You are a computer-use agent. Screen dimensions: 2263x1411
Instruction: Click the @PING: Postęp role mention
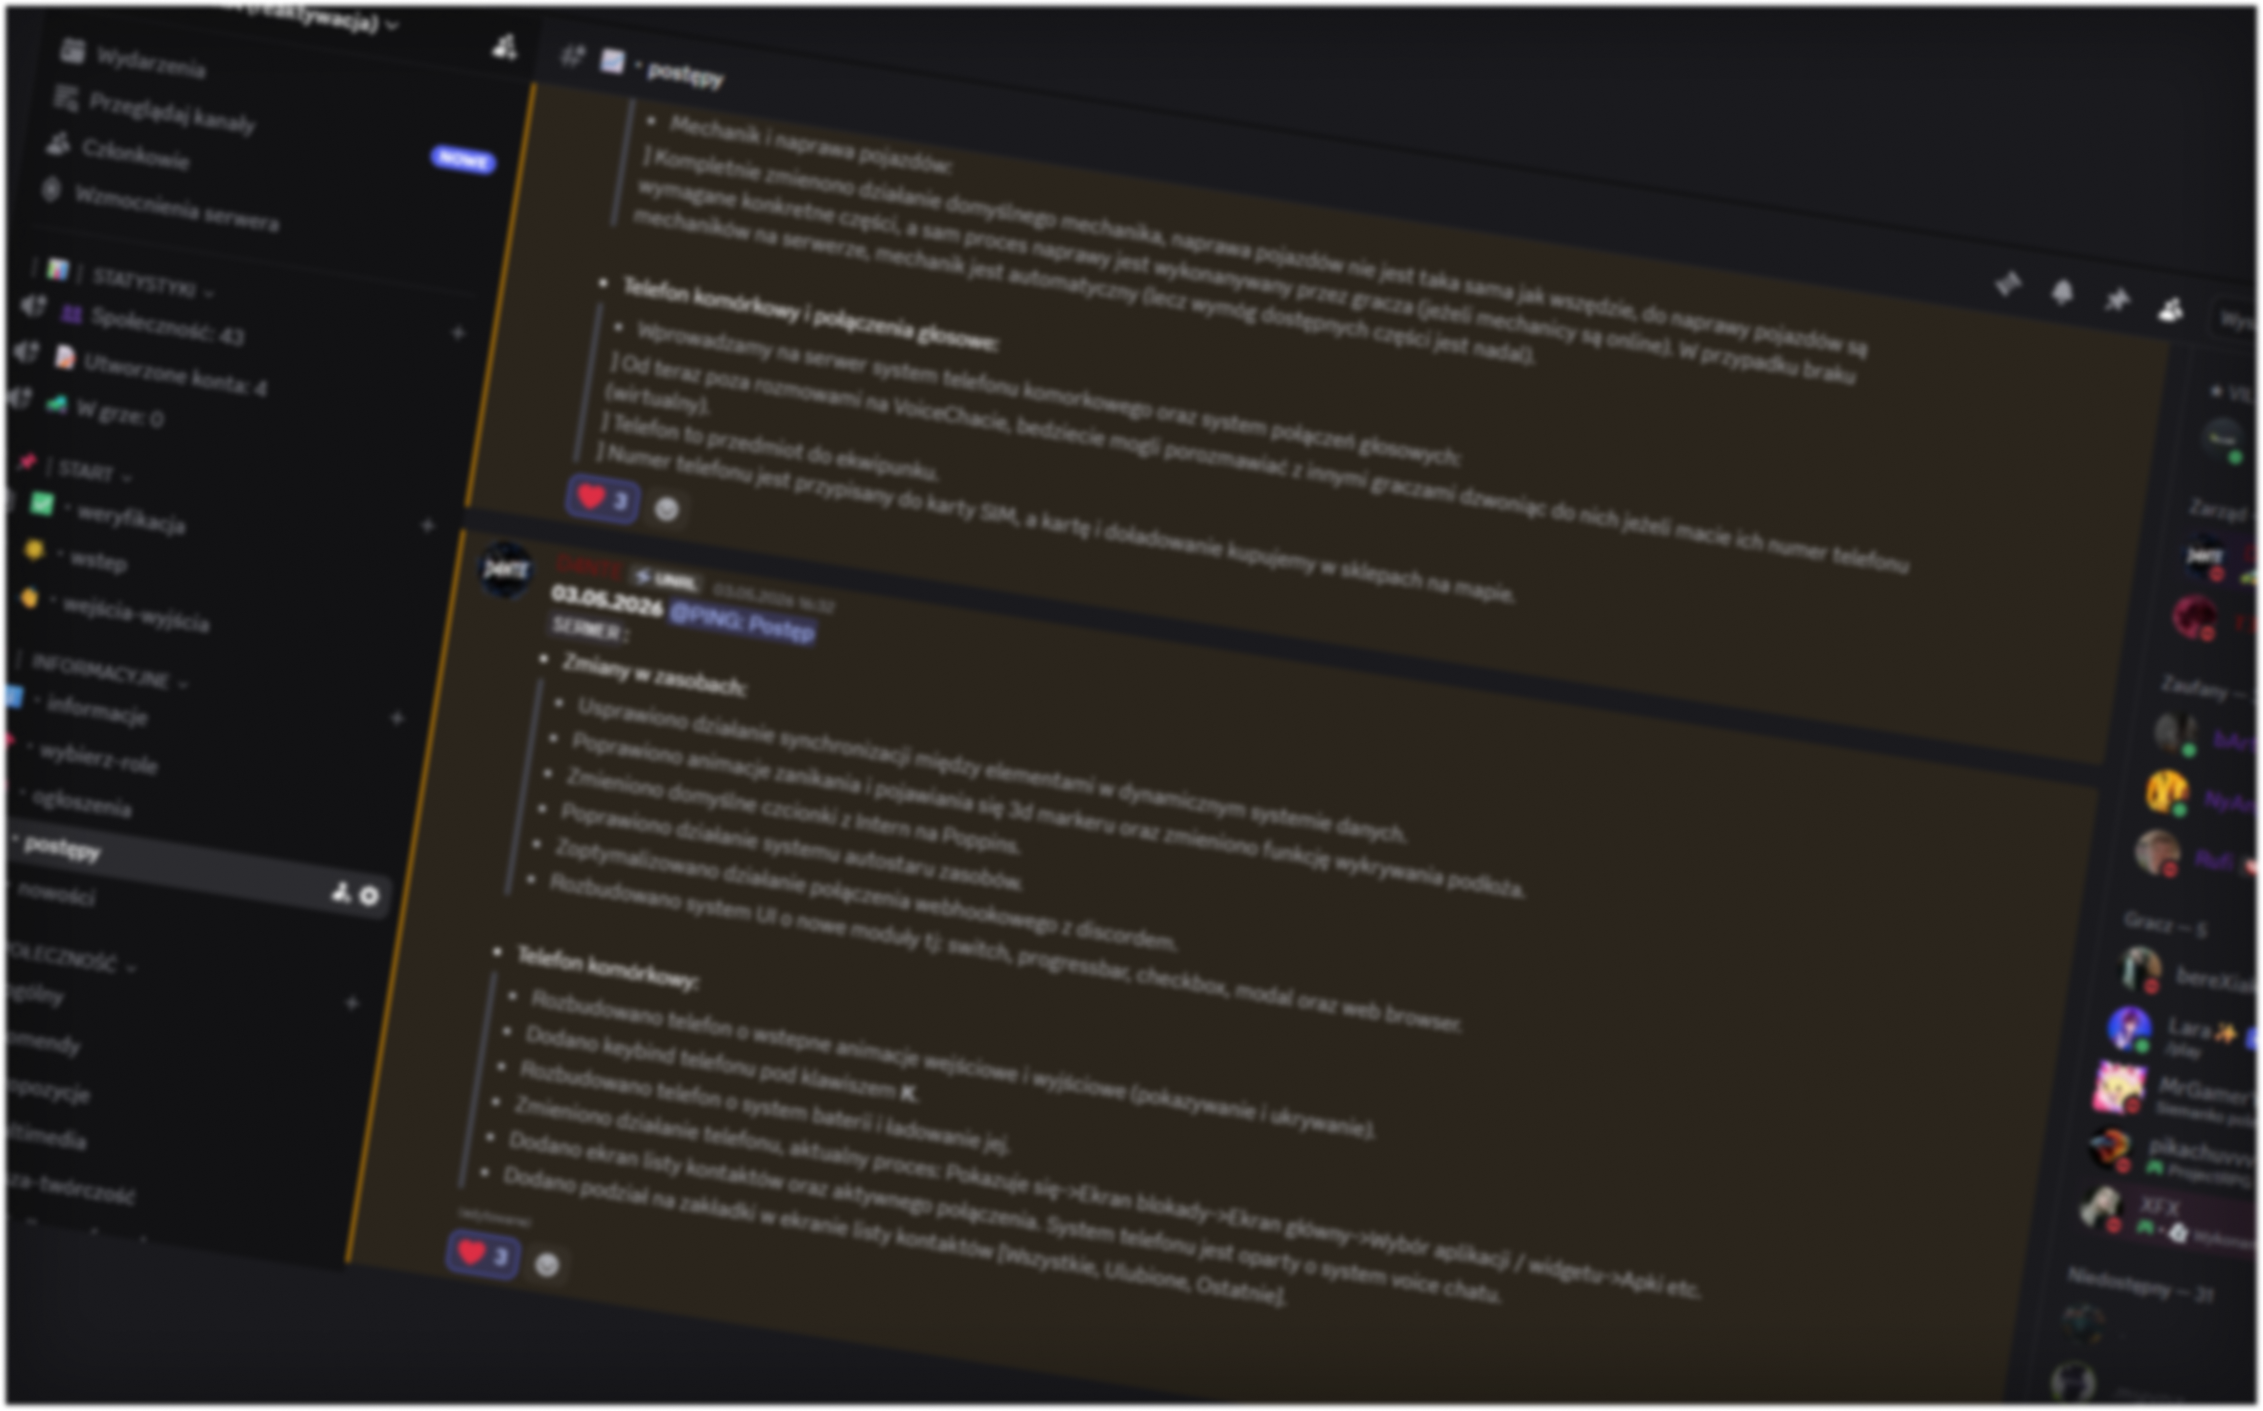coord(742,622)
